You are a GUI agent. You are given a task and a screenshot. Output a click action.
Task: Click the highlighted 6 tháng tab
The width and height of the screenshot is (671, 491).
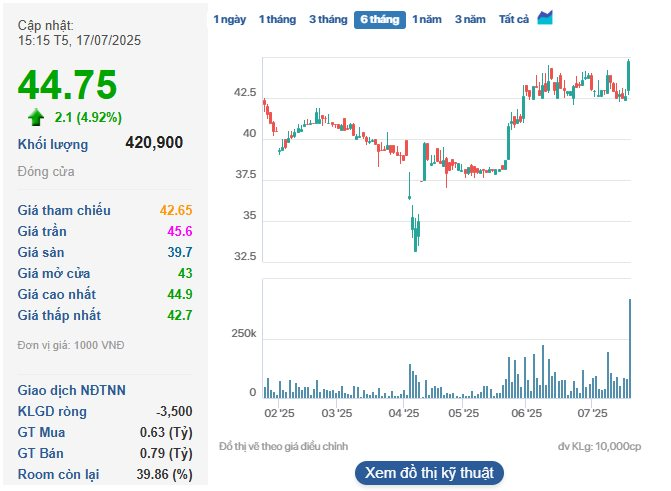click(x=379, y=19)
